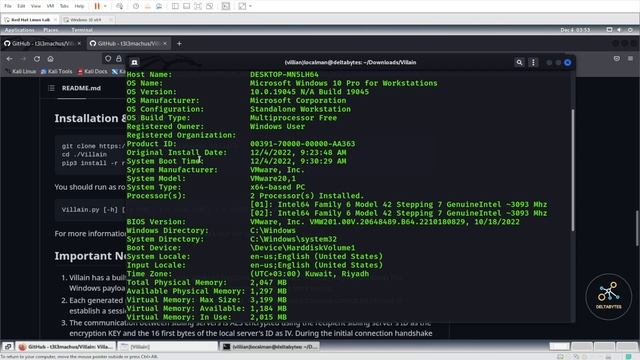This screenshot has width=640, height=360.
Task: Click the new tab icon in terminal header
Action: 134,62
